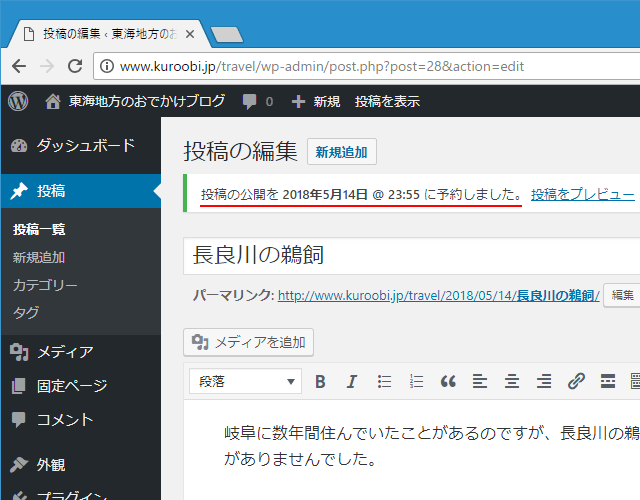Click the 投稿をプレビュー link

(x=582, y=194)
